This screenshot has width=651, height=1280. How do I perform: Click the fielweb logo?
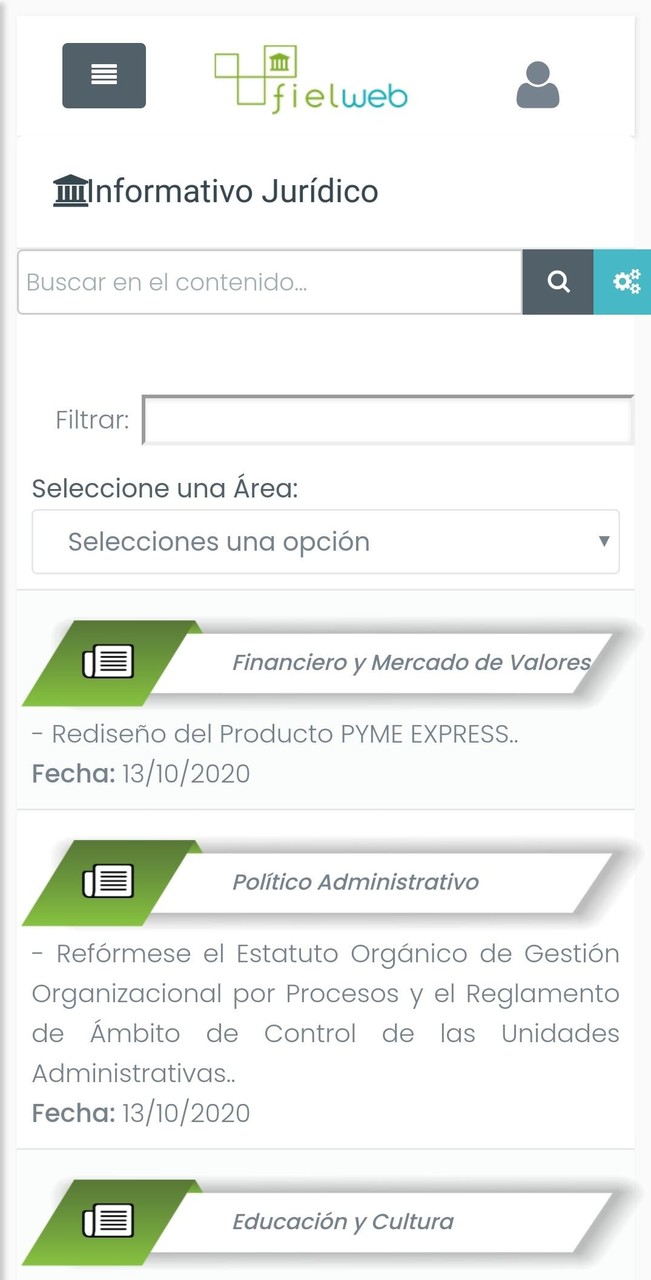coord(310,79)
